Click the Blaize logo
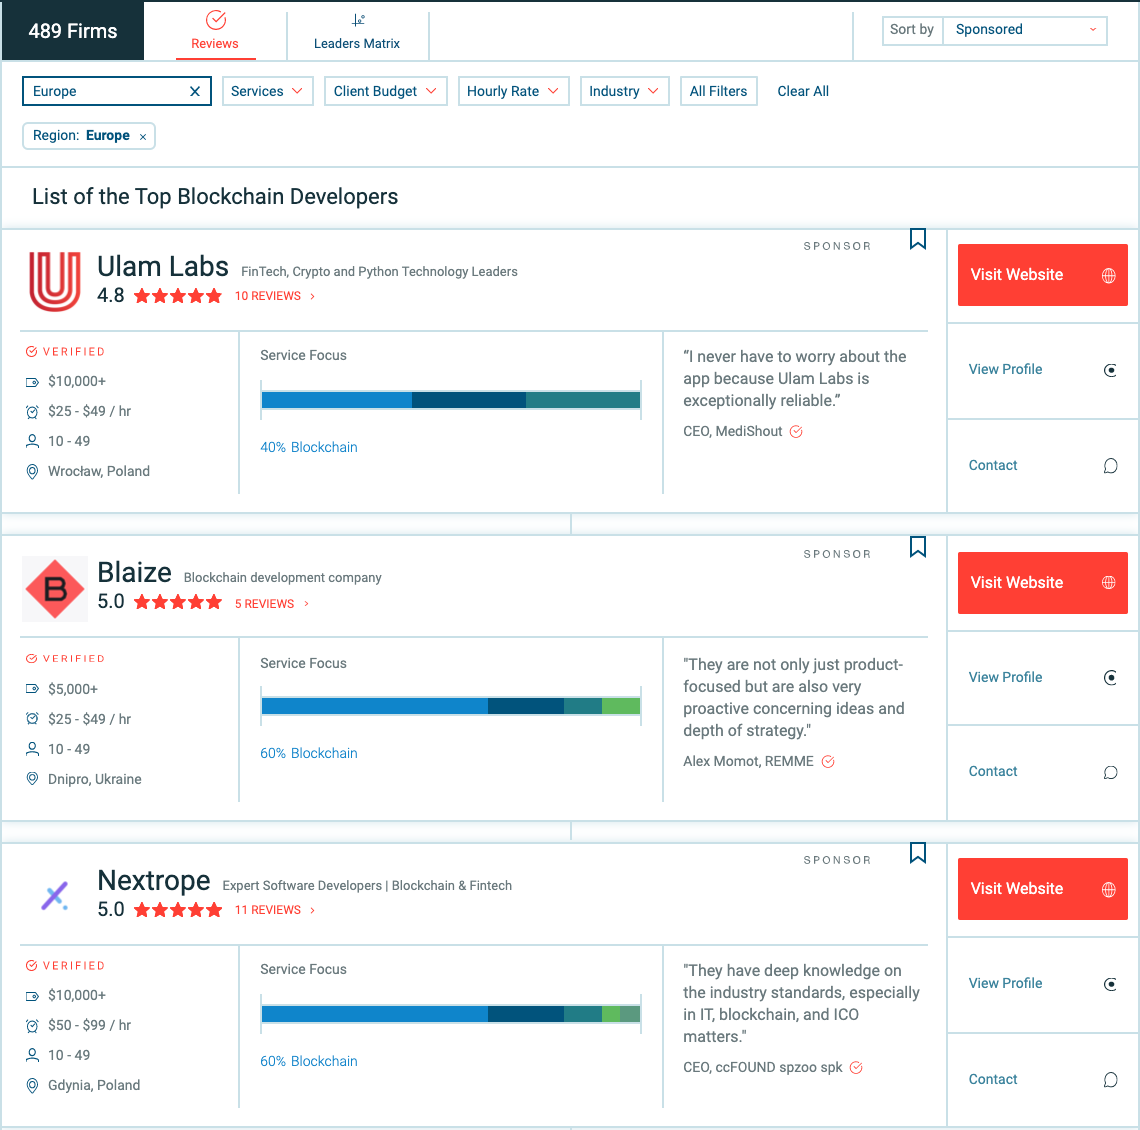 pyautogui.click(x=55, y=589)
